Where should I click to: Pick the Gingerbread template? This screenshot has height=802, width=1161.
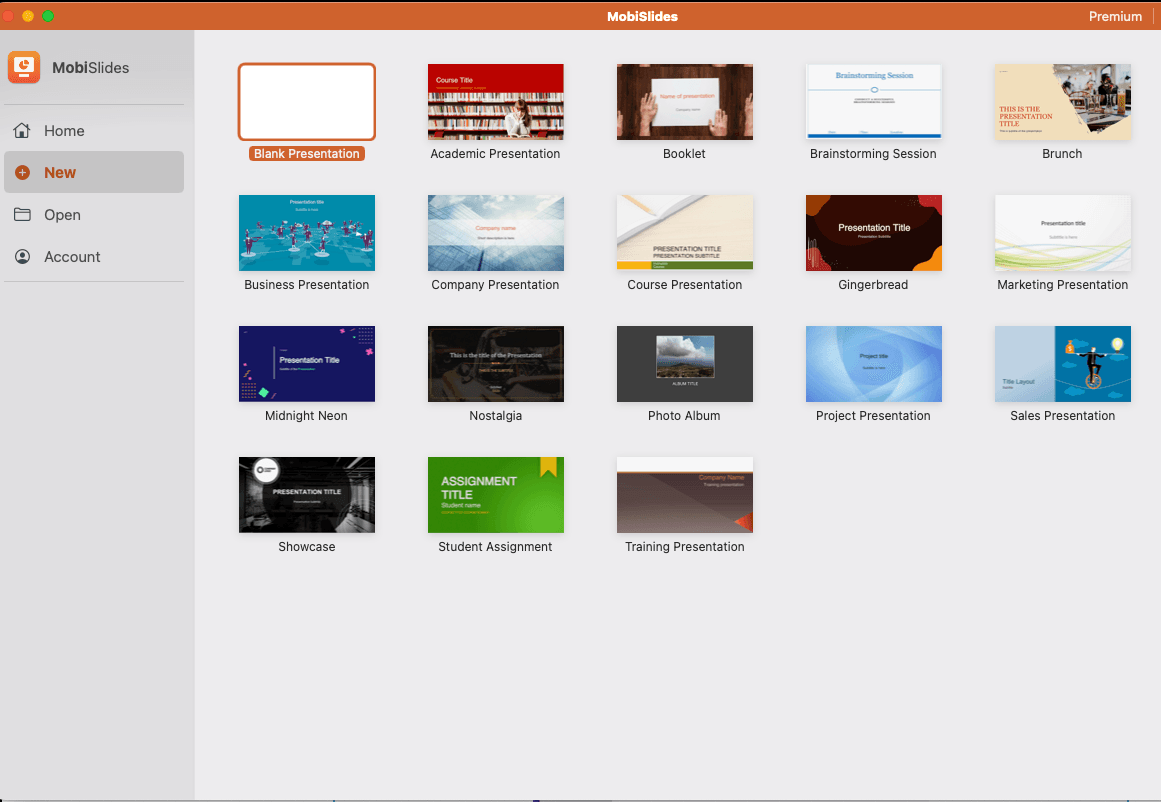[x=873, y=233]
